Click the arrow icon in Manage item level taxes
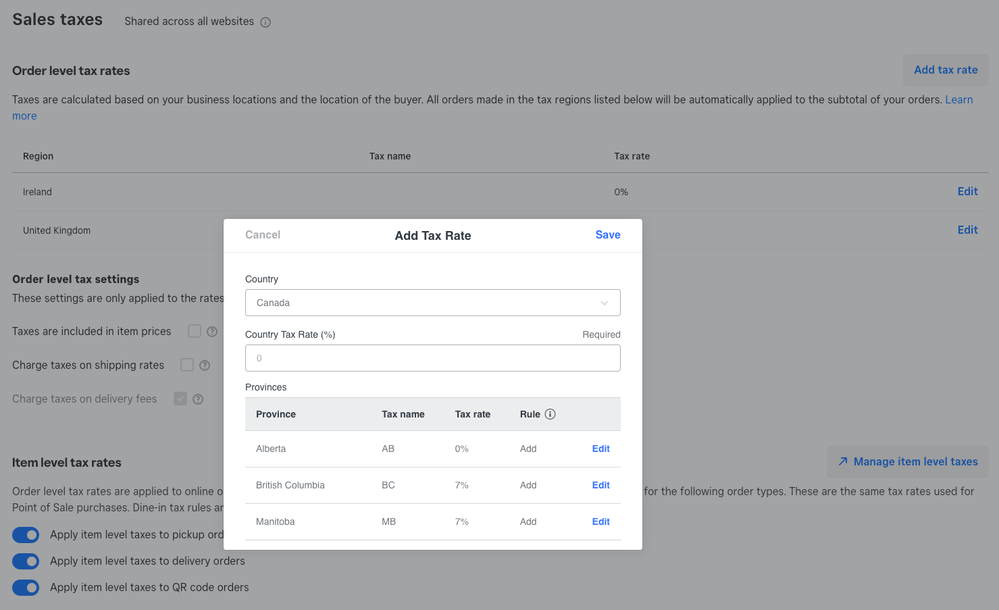999x610 pixels. 843,462
